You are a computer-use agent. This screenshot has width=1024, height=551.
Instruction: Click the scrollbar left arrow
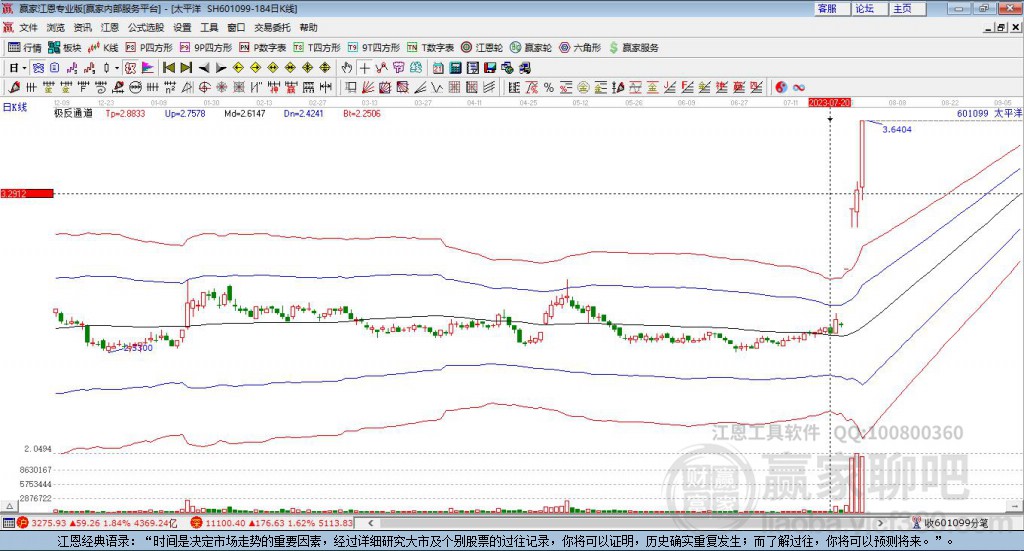(370, 523)
